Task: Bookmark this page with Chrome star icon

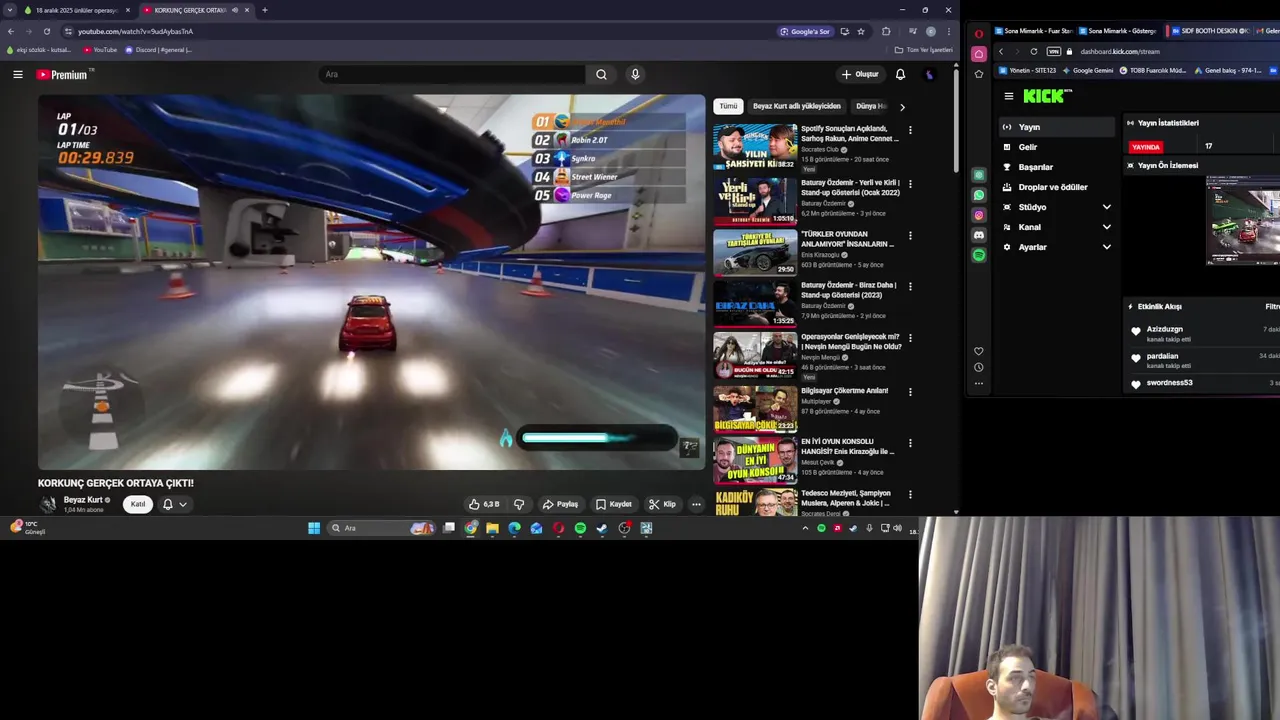Action: click(x=861, y=31)
